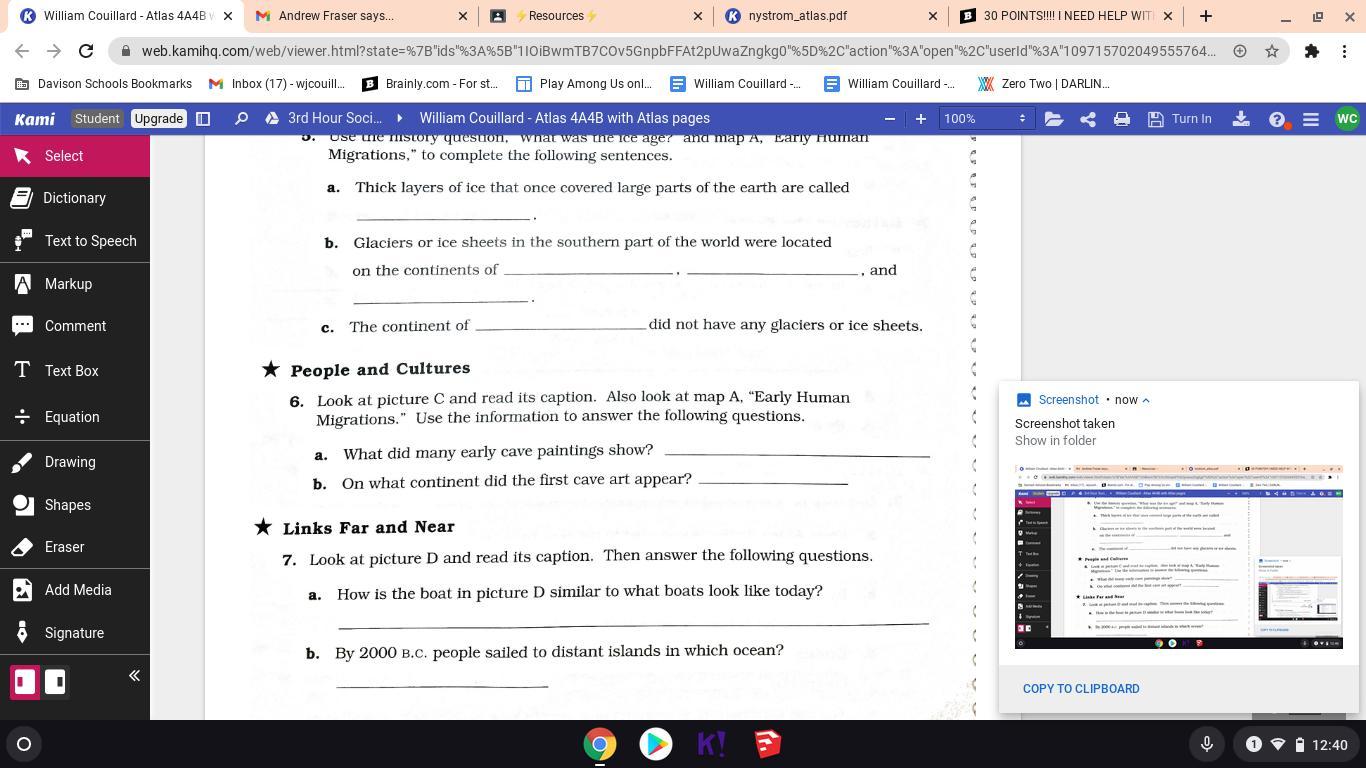Click the WC user account avatar

[1347, 119]
